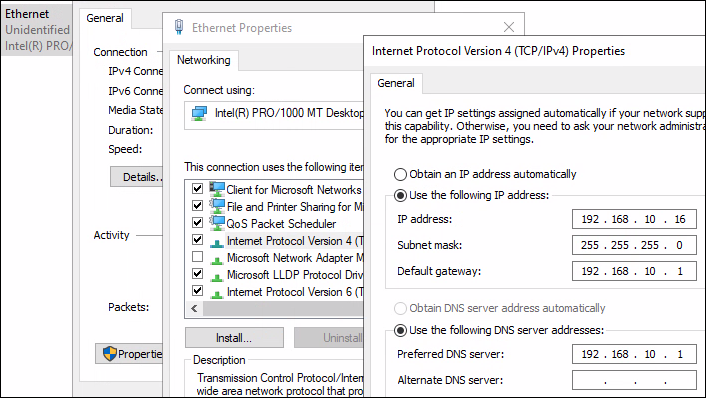Close the Ethernet Properties dialog
Viewport: 706px width, 398px height.
tap(509, 27)
